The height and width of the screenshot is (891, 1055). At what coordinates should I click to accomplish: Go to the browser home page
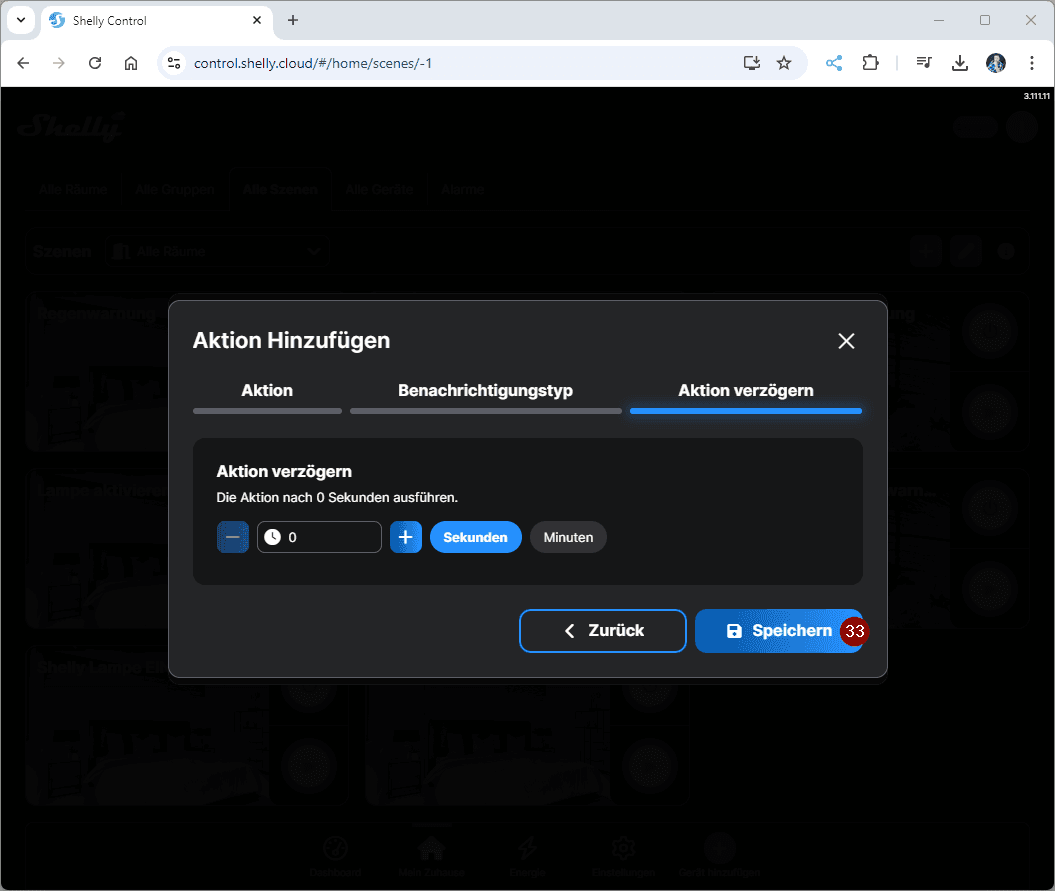131,63
